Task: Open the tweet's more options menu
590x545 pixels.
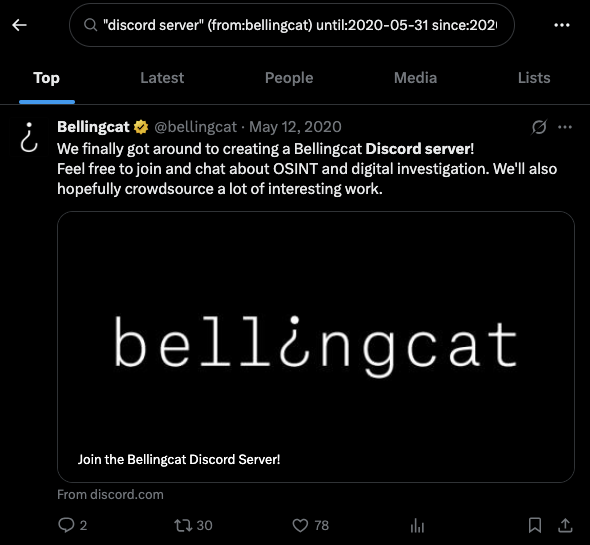Action: pyautogui.click(x=565, y=127)
